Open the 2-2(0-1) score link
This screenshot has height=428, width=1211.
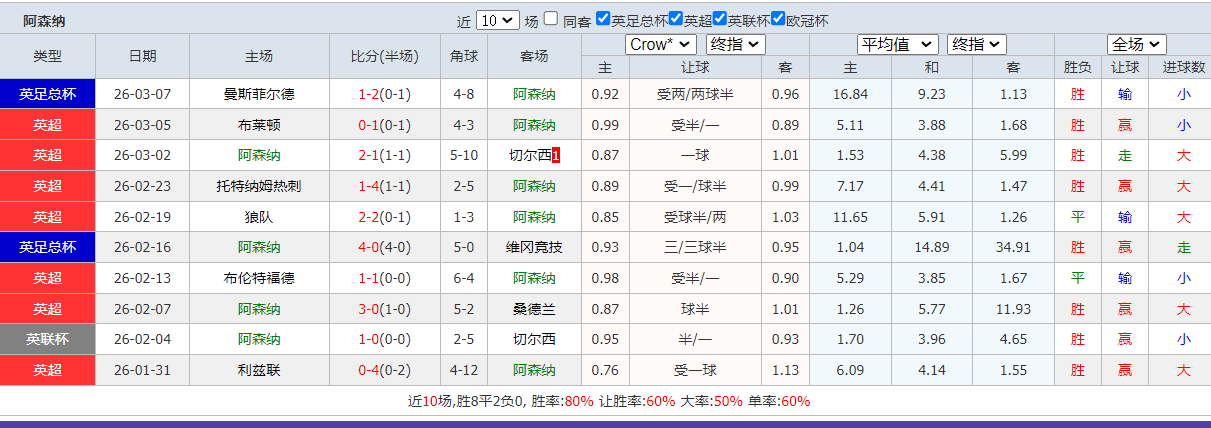[x=385, y=217]
